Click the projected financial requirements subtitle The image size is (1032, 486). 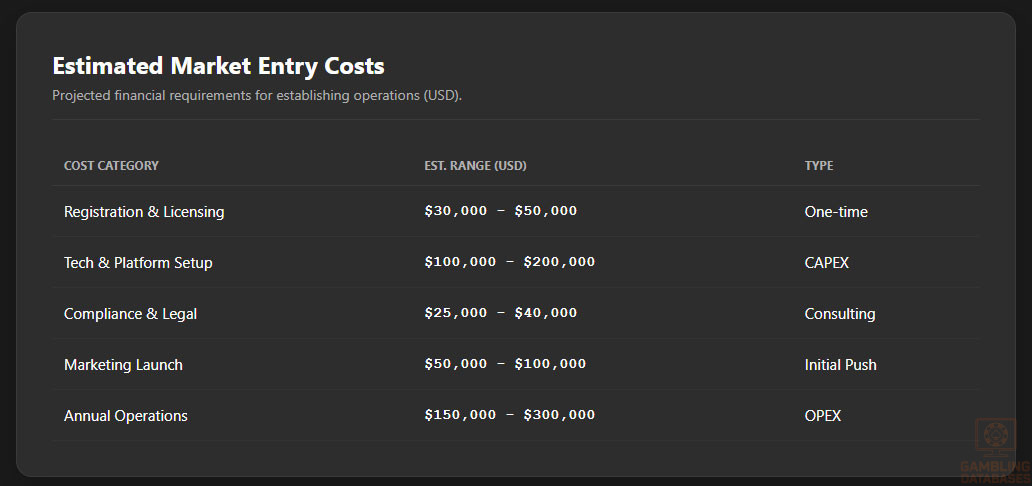tap(257, 96)
